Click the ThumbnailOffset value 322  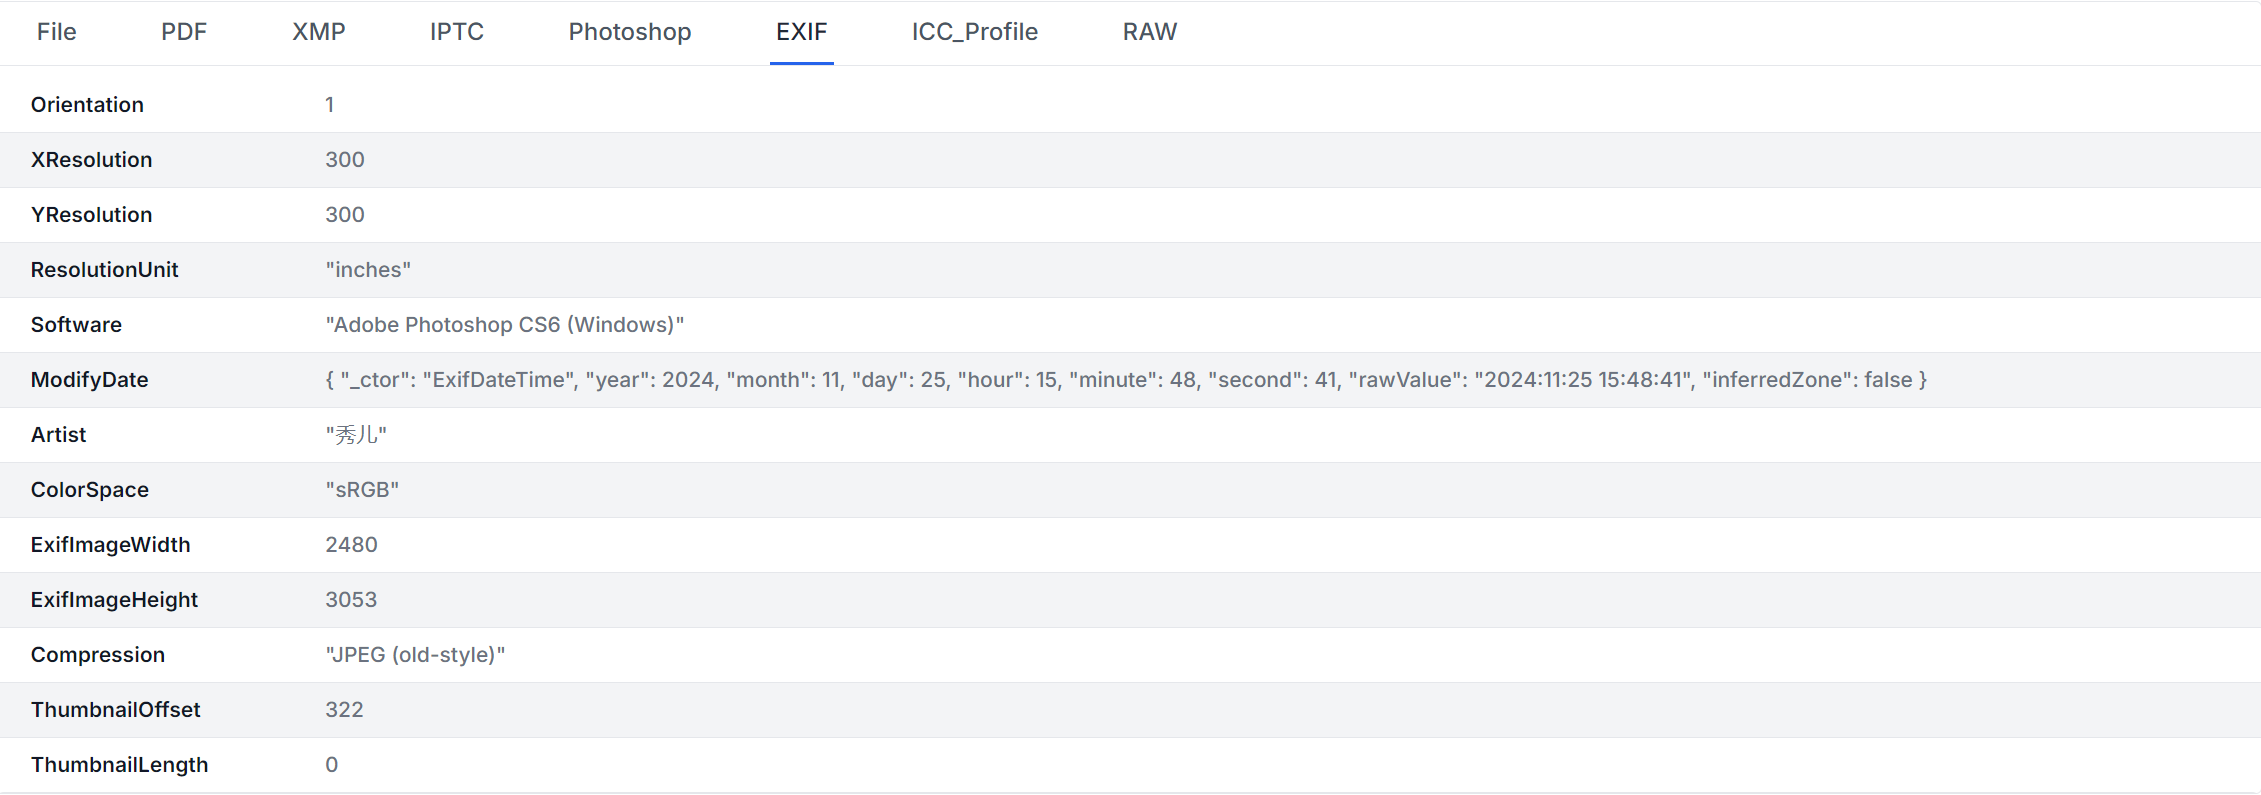344,710
